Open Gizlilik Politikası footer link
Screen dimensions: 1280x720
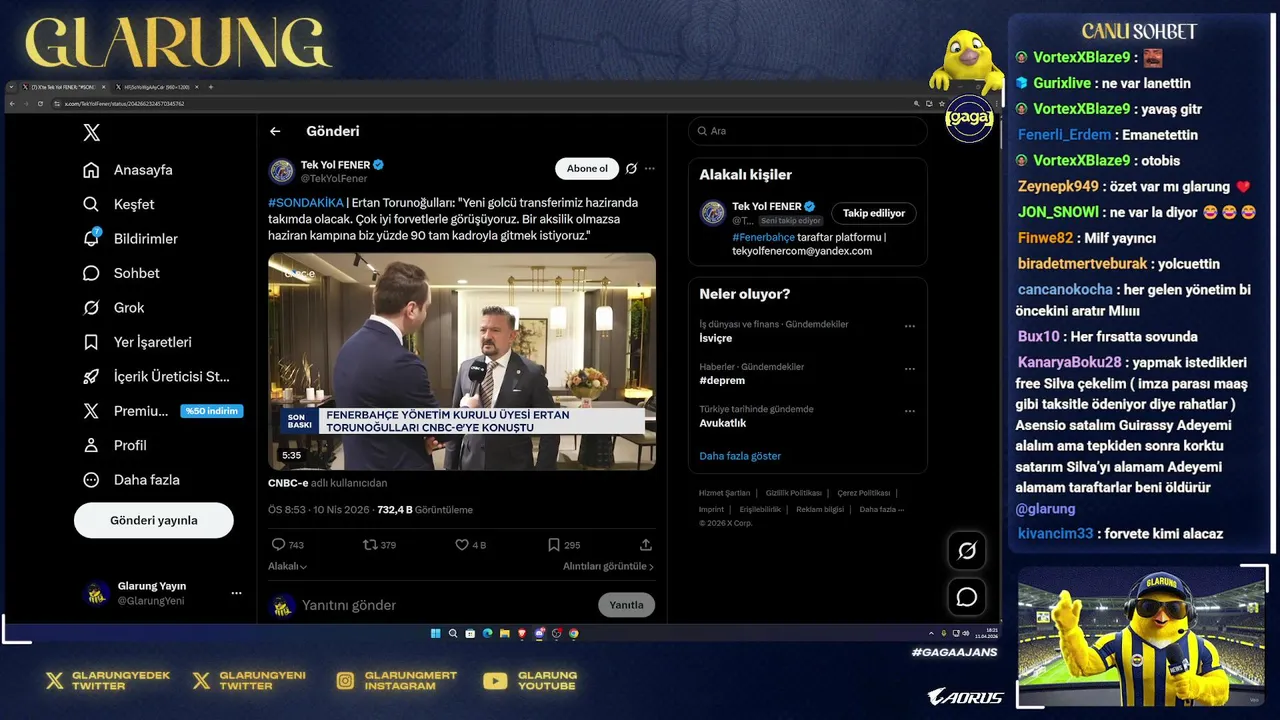(793, 493)
